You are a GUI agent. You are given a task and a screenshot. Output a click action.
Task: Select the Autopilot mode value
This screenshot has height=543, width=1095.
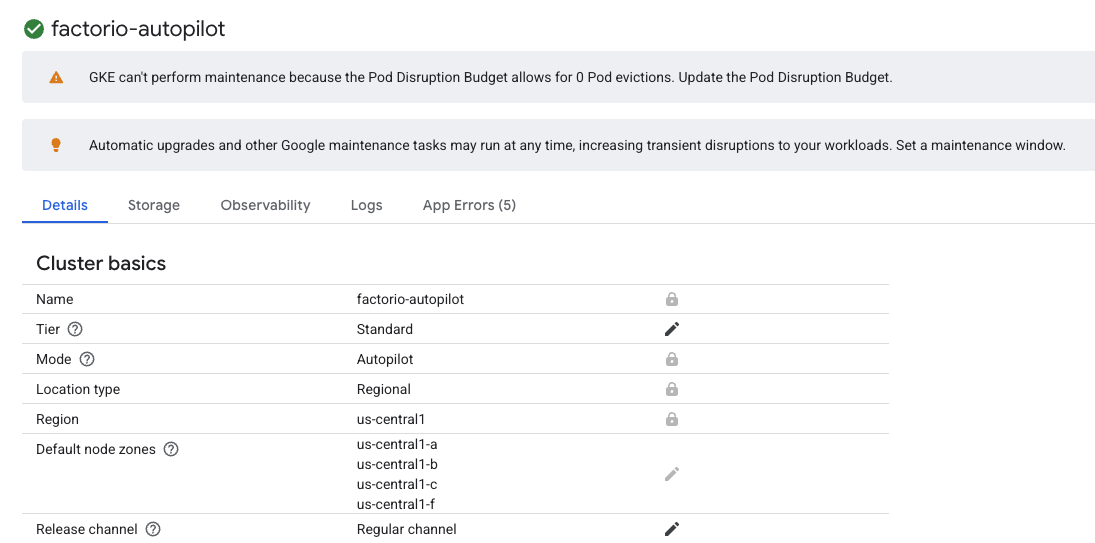click(385, 359)
